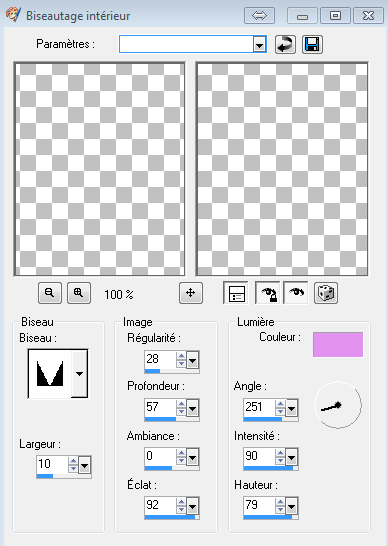Click the Largeur value field showing 10
The image size is (388, 546).
pyautogui.click(x=52, y=465)
